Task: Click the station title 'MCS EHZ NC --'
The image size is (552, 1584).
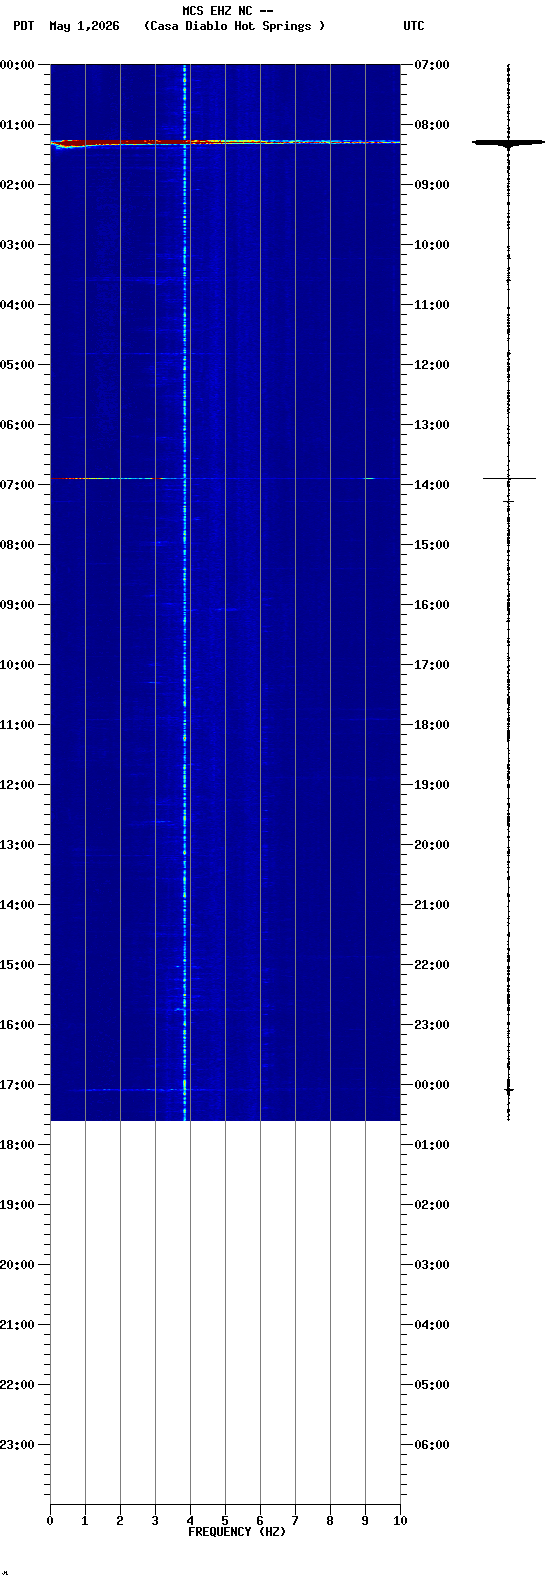Action: 228,10
